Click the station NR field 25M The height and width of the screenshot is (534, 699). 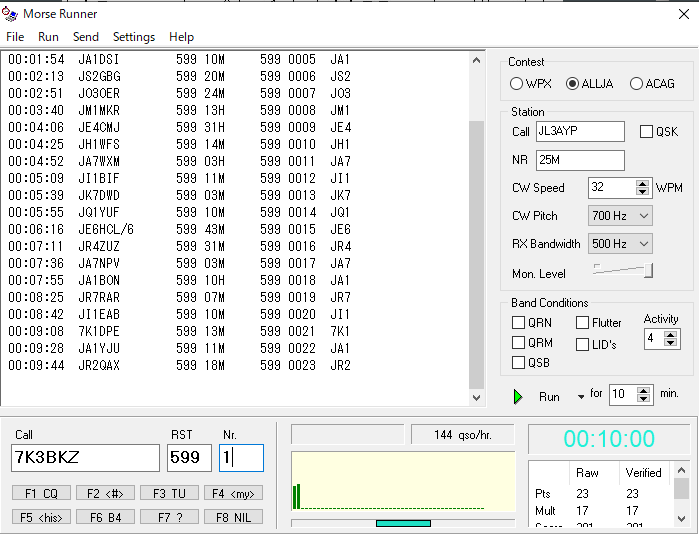pyautogui.click(x=580, y=160)
